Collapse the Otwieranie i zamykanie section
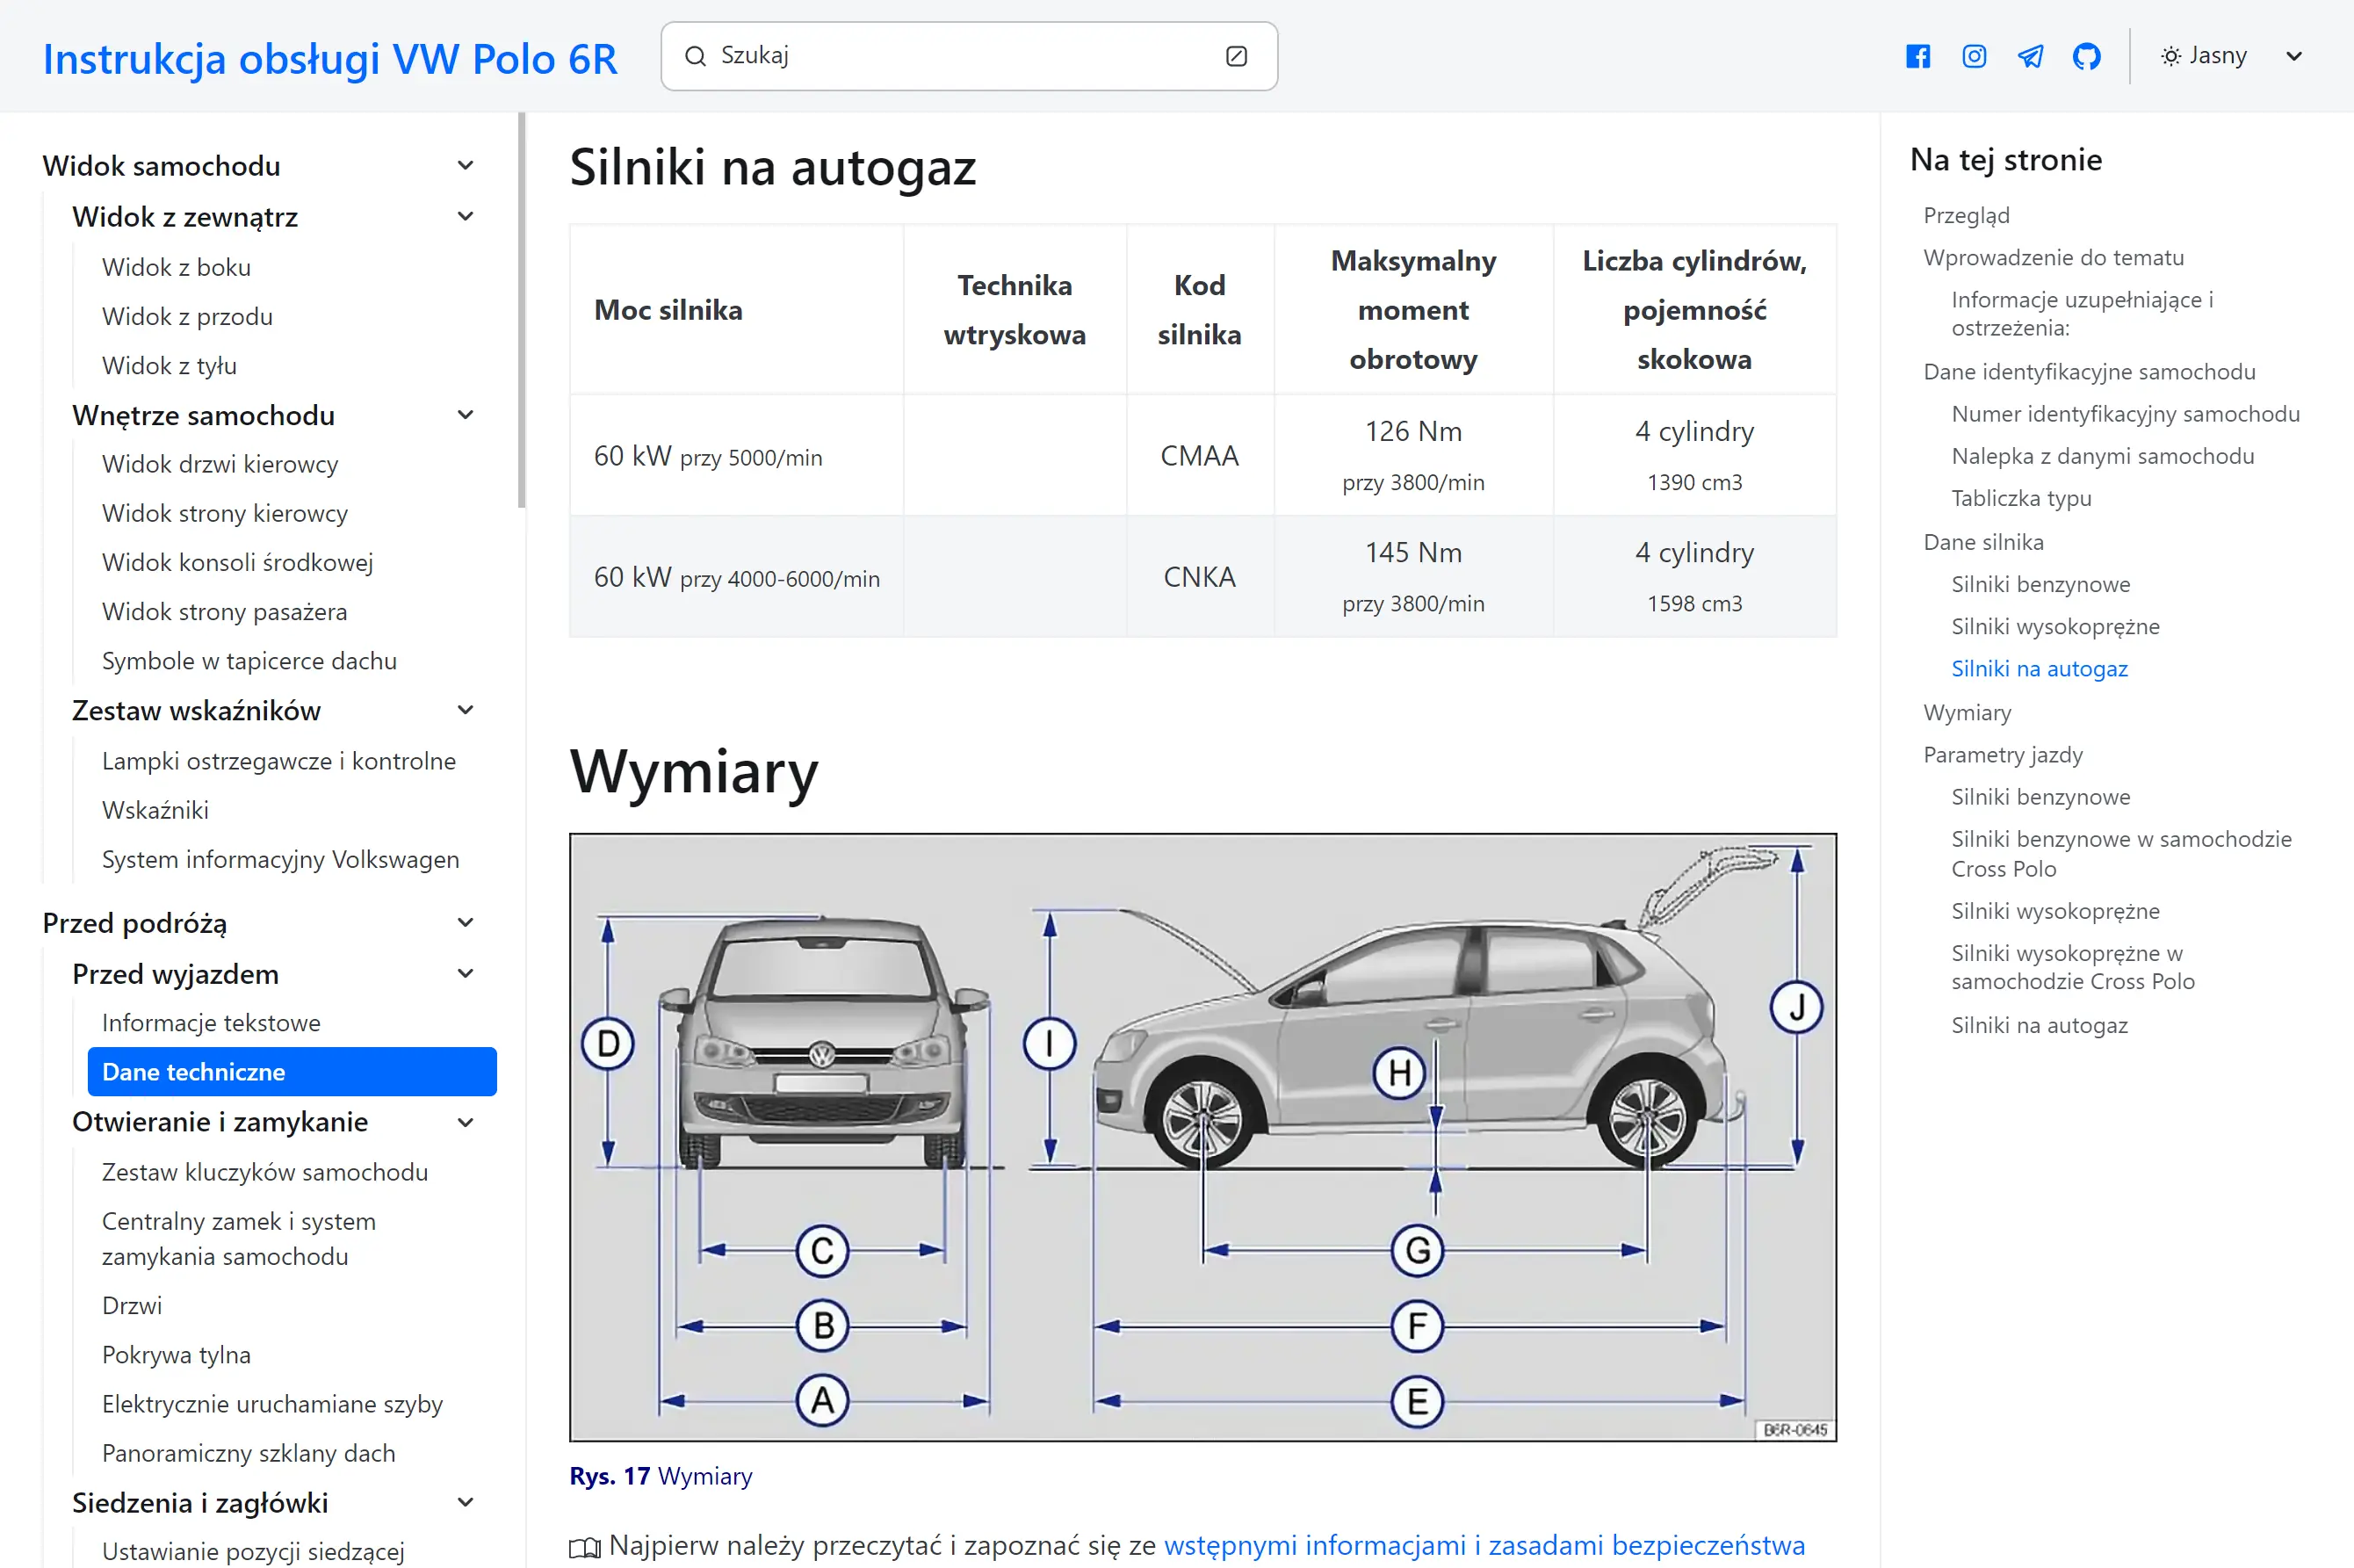 pos(466,1122)
